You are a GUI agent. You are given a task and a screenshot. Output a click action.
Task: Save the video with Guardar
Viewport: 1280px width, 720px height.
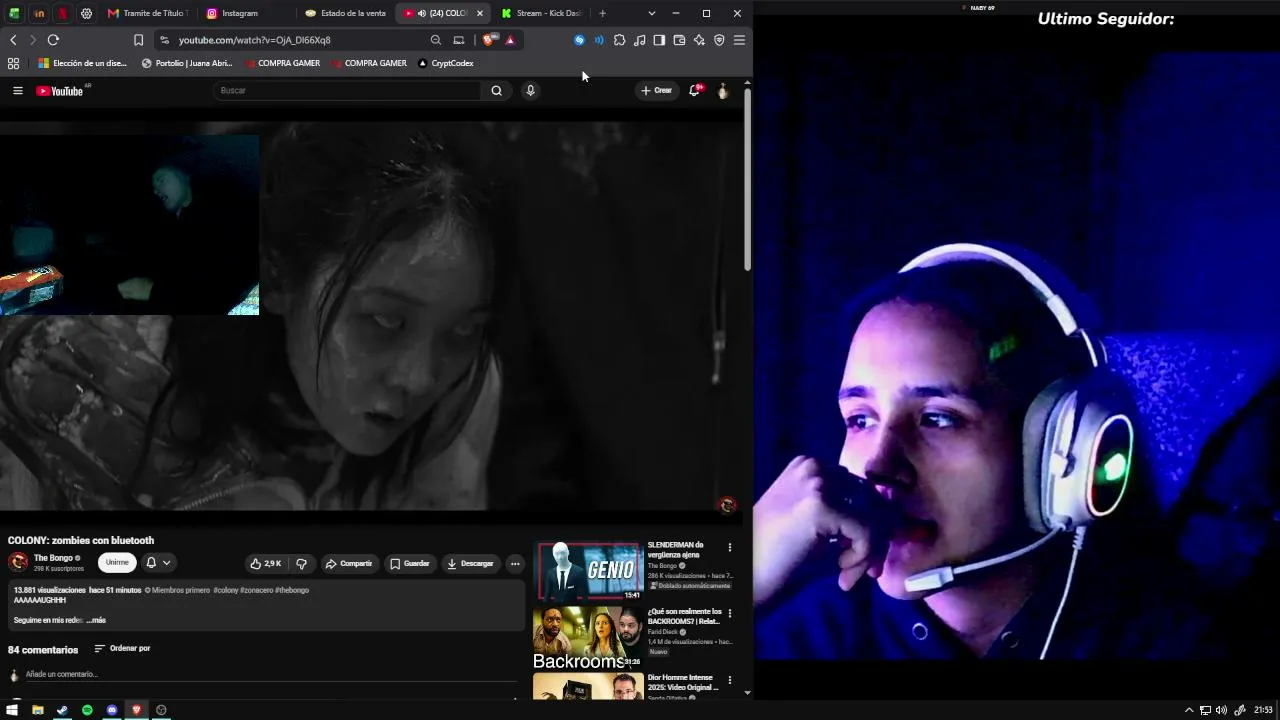point(410,564)
